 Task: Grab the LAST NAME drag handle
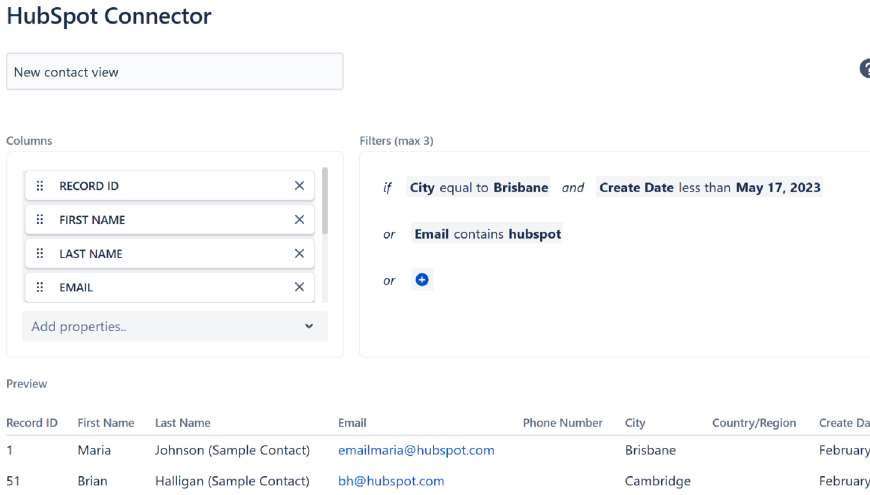click(40, 254)
